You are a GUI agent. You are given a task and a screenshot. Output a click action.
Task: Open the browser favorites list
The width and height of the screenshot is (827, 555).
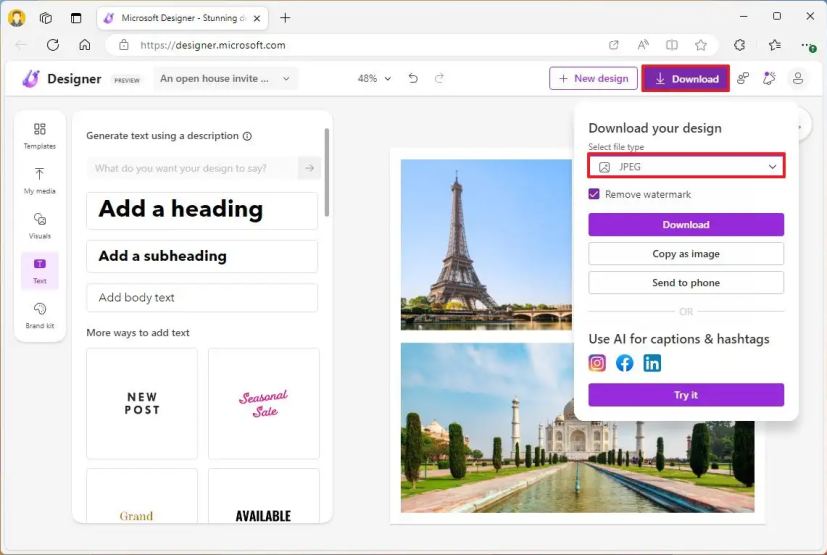point(774,45)
